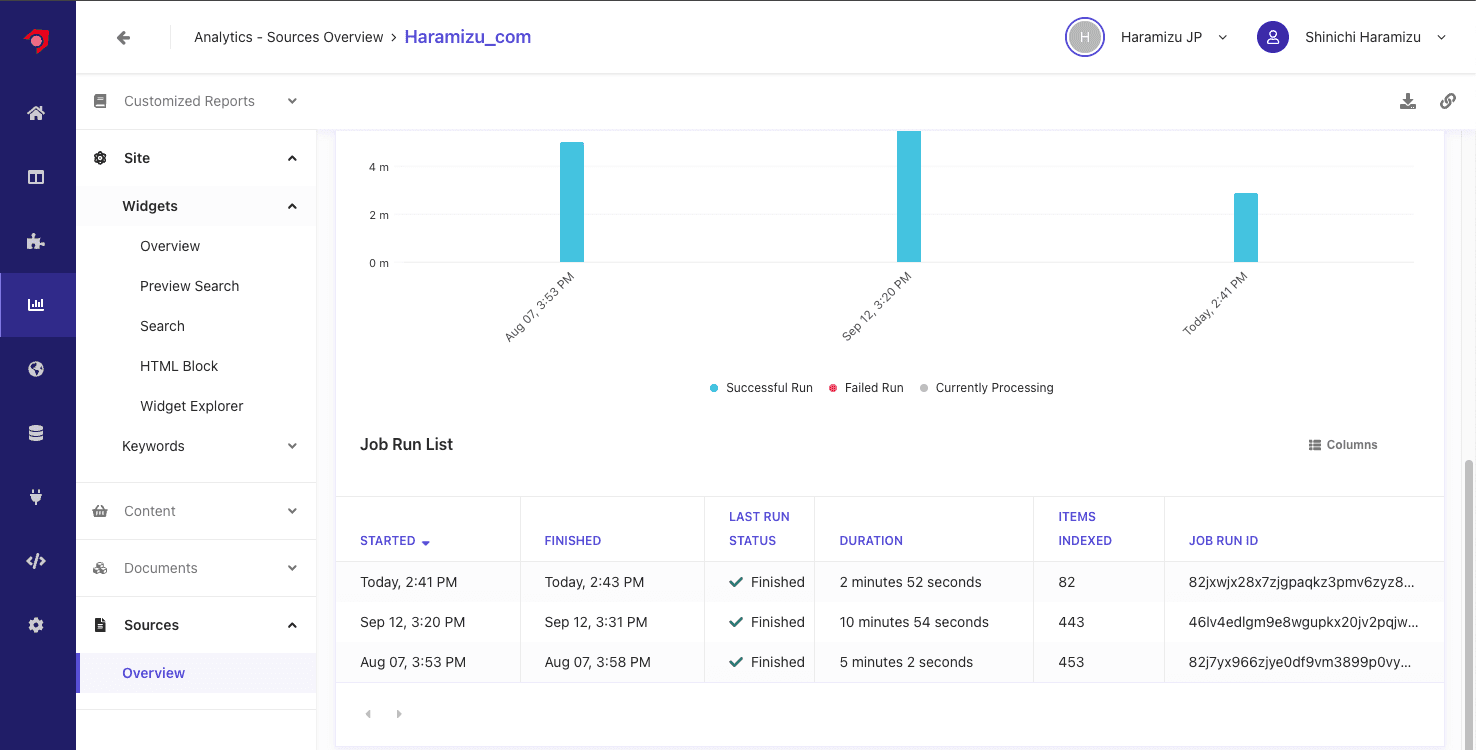1476x750 pixels.
Task: Select Preview Search in Widgets menu
Action: pos(189,286)
